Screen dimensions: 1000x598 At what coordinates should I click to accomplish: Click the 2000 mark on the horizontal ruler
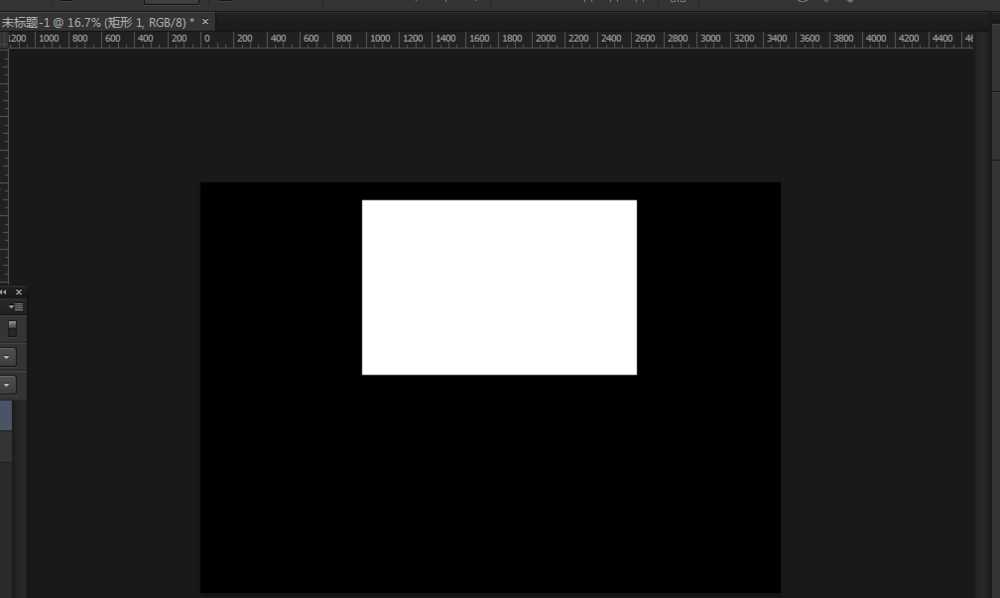545,40
